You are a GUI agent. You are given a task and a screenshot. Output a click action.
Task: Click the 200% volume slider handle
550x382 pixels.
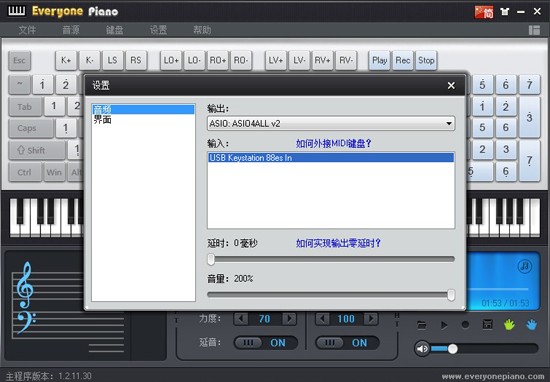tap(451, 295)
